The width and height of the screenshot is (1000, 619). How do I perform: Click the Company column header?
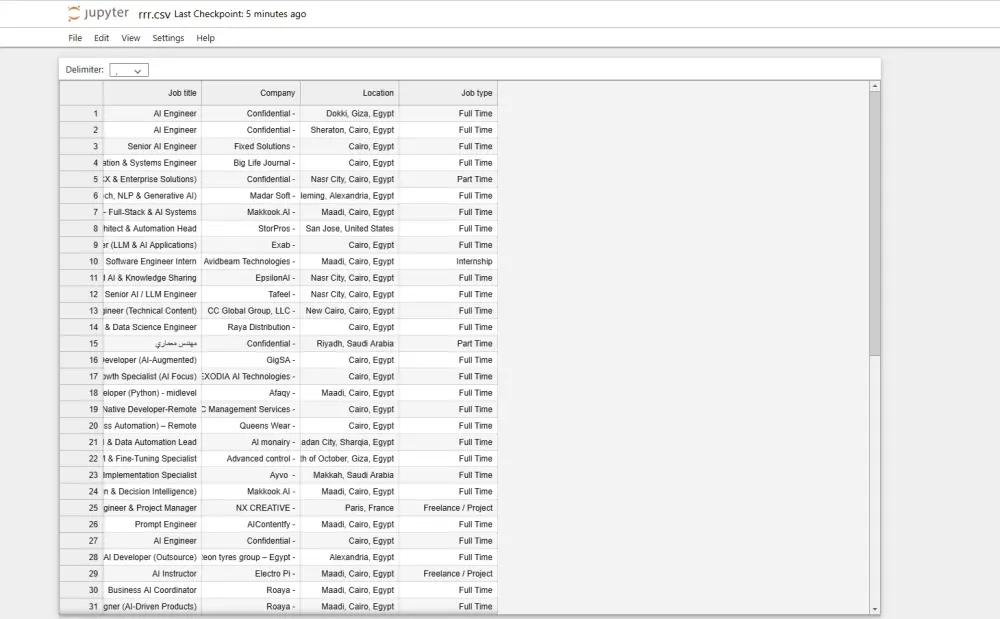(251, 93)
